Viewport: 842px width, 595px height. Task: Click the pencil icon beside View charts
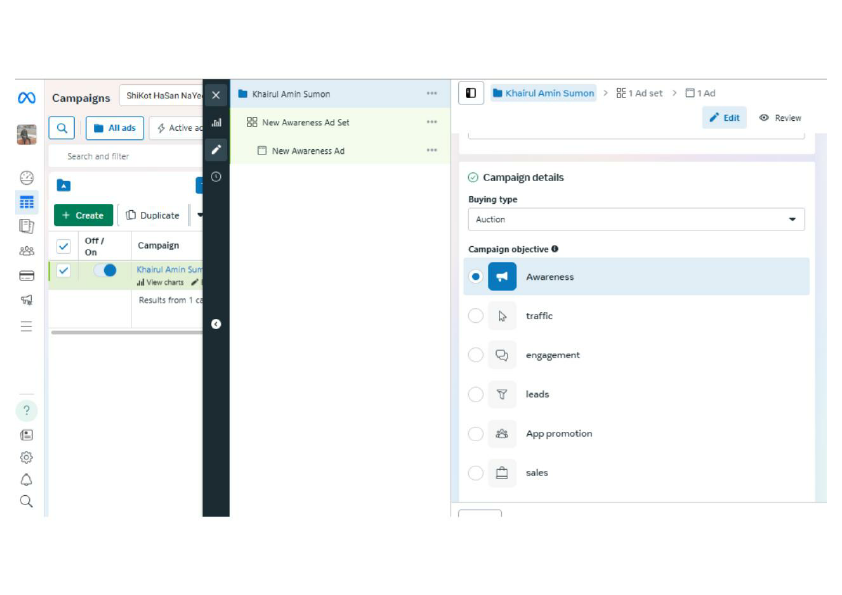coord(194,282)
